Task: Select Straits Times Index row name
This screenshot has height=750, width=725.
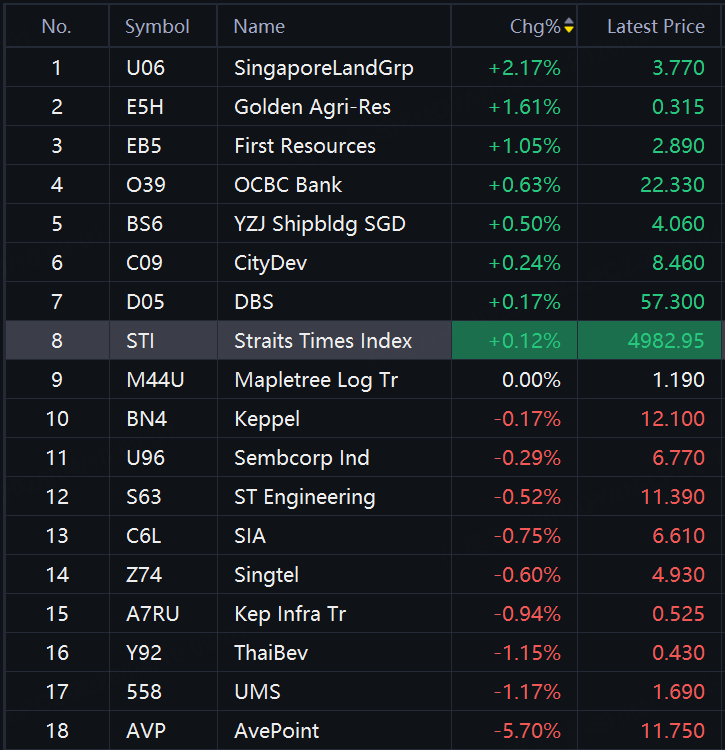Action: coord(323,341)
